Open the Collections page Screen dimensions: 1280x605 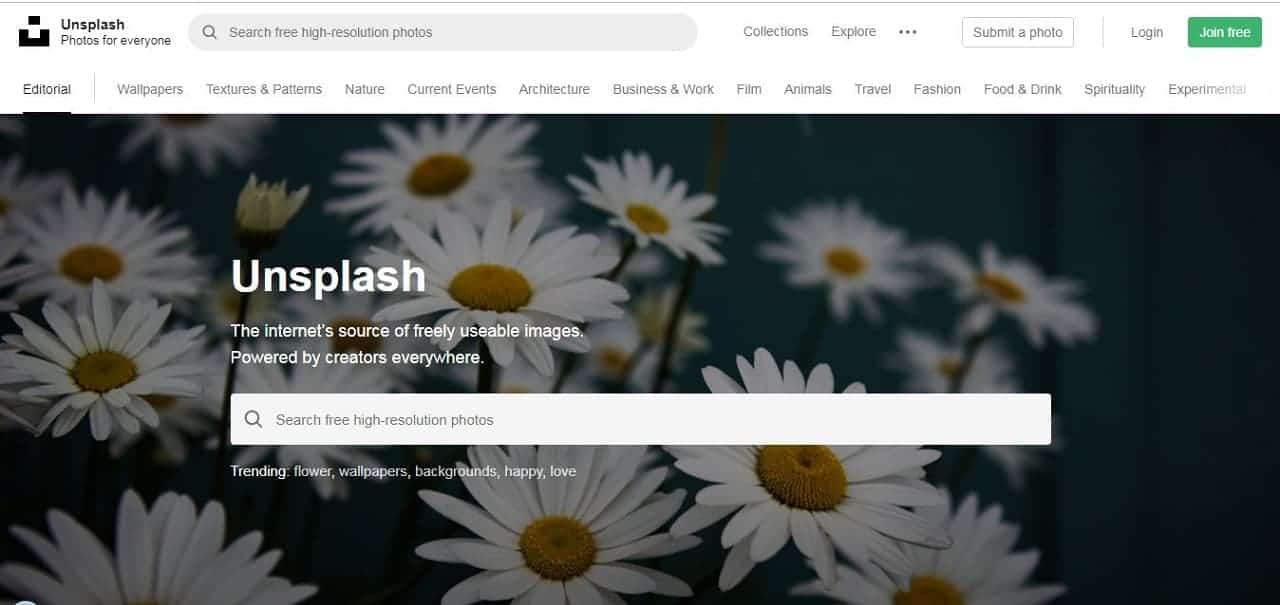click(x=775, y=32)
